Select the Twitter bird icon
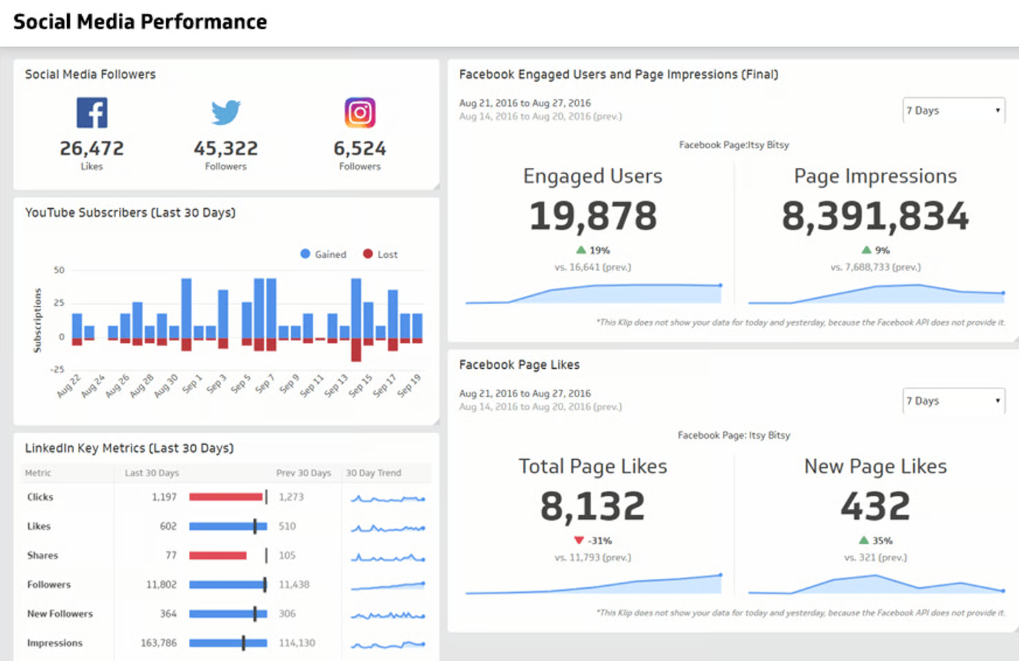The width and height of the screenshot is (1019, 661). tap(225, 111)
